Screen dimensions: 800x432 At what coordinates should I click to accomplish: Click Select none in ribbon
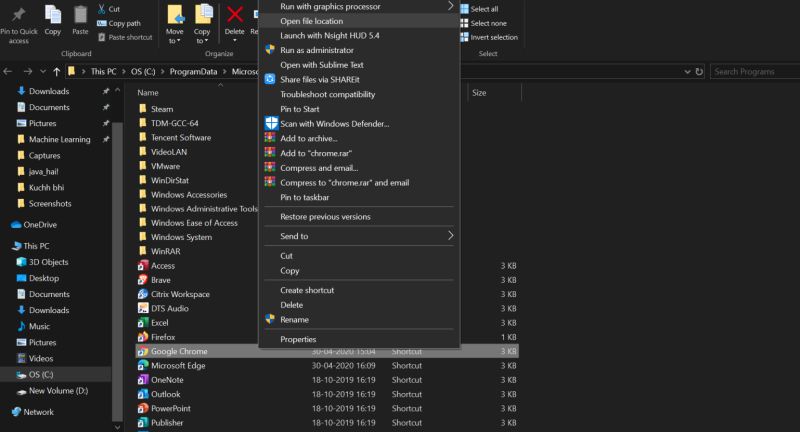click(483, 23)
